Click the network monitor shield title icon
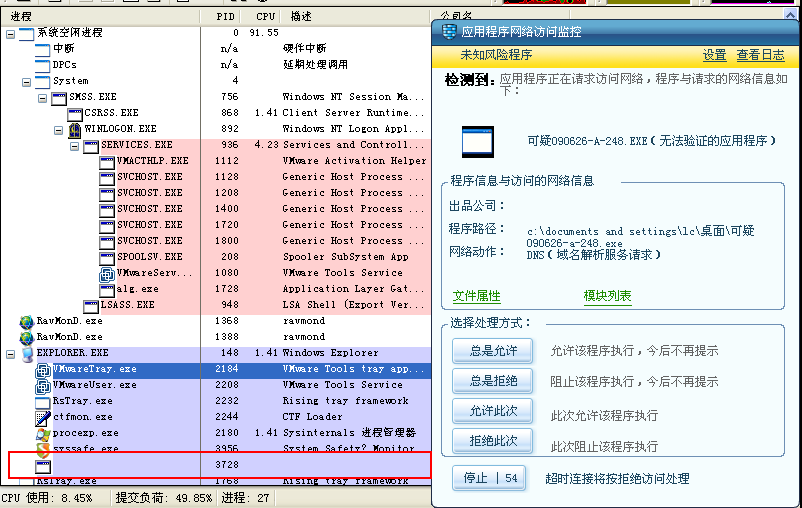The image size is (802, 508). click(x=449, y=32)
